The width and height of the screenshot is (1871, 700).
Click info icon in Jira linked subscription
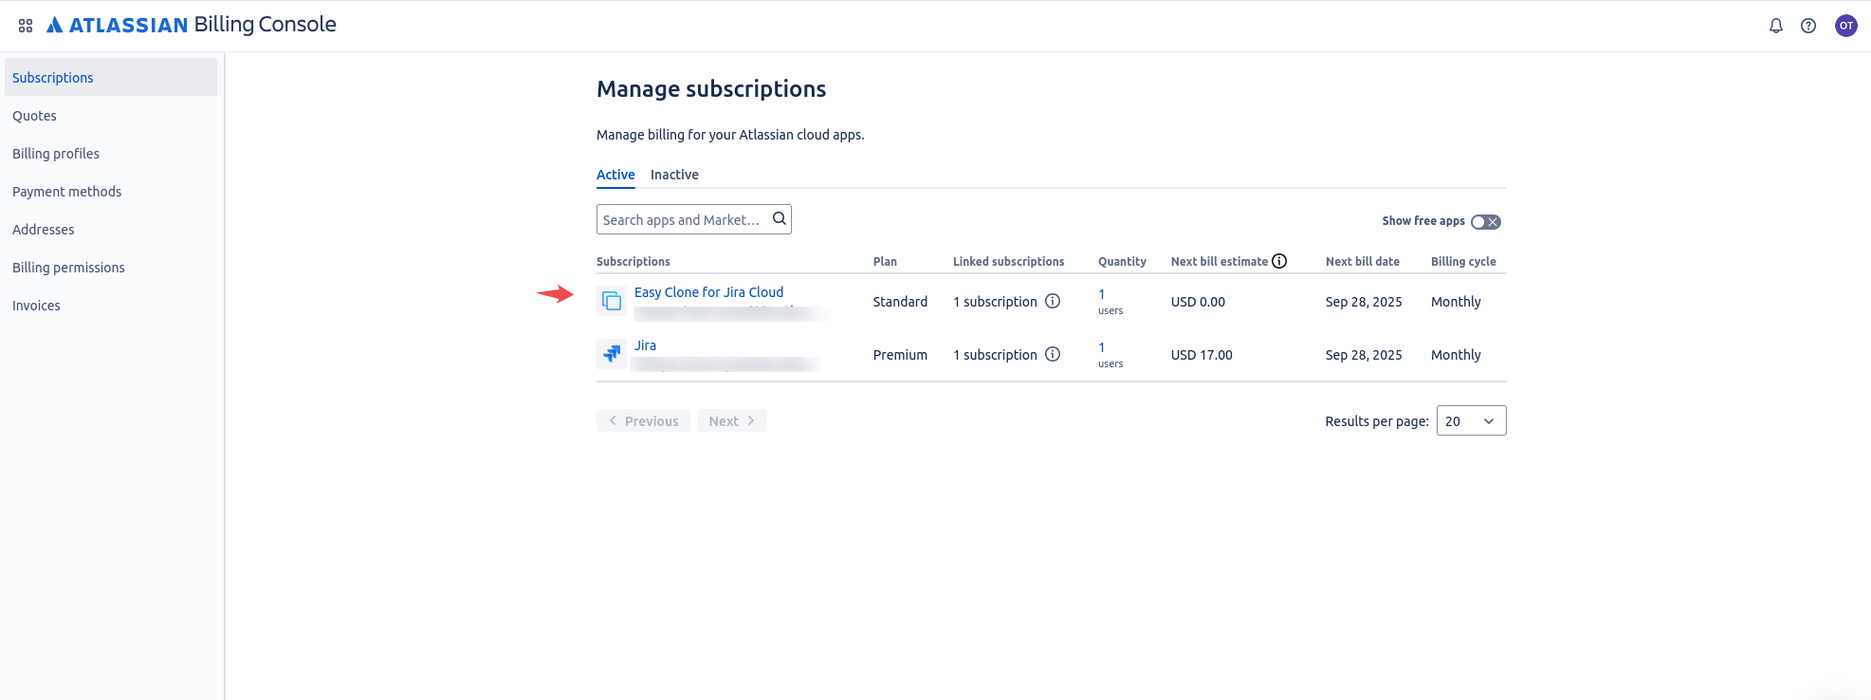(x=1052, y=354)
